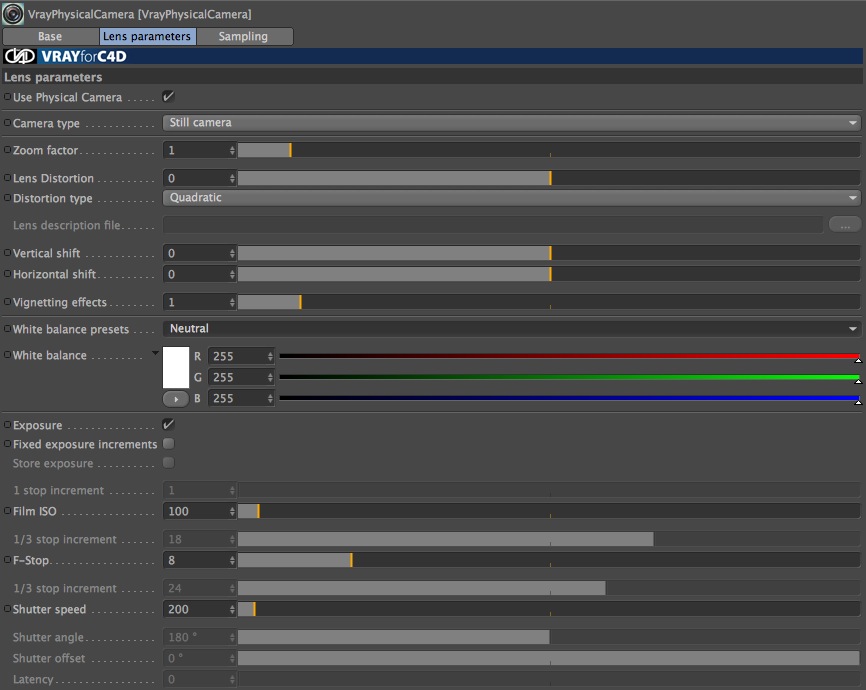This screenshot has height=690, width=866.
Task: Enable Fixed exposure increments checkbox
Action: [168, 444]
